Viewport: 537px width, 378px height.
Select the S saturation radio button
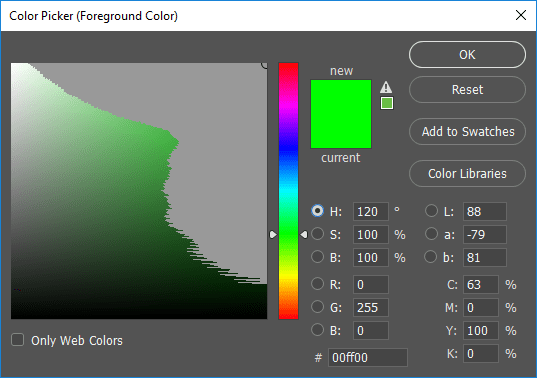coord(317,234)
